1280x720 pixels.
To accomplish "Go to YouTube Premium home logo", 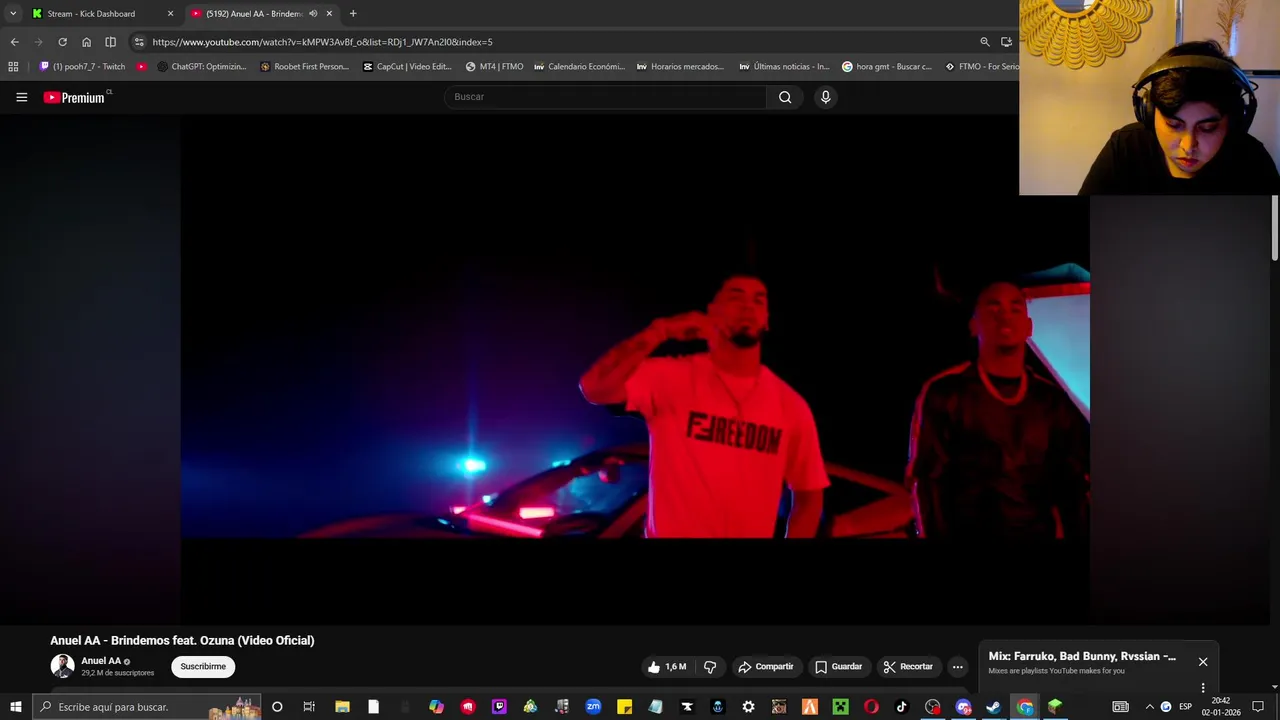I will pyautogui.click(x=75, y=97).
